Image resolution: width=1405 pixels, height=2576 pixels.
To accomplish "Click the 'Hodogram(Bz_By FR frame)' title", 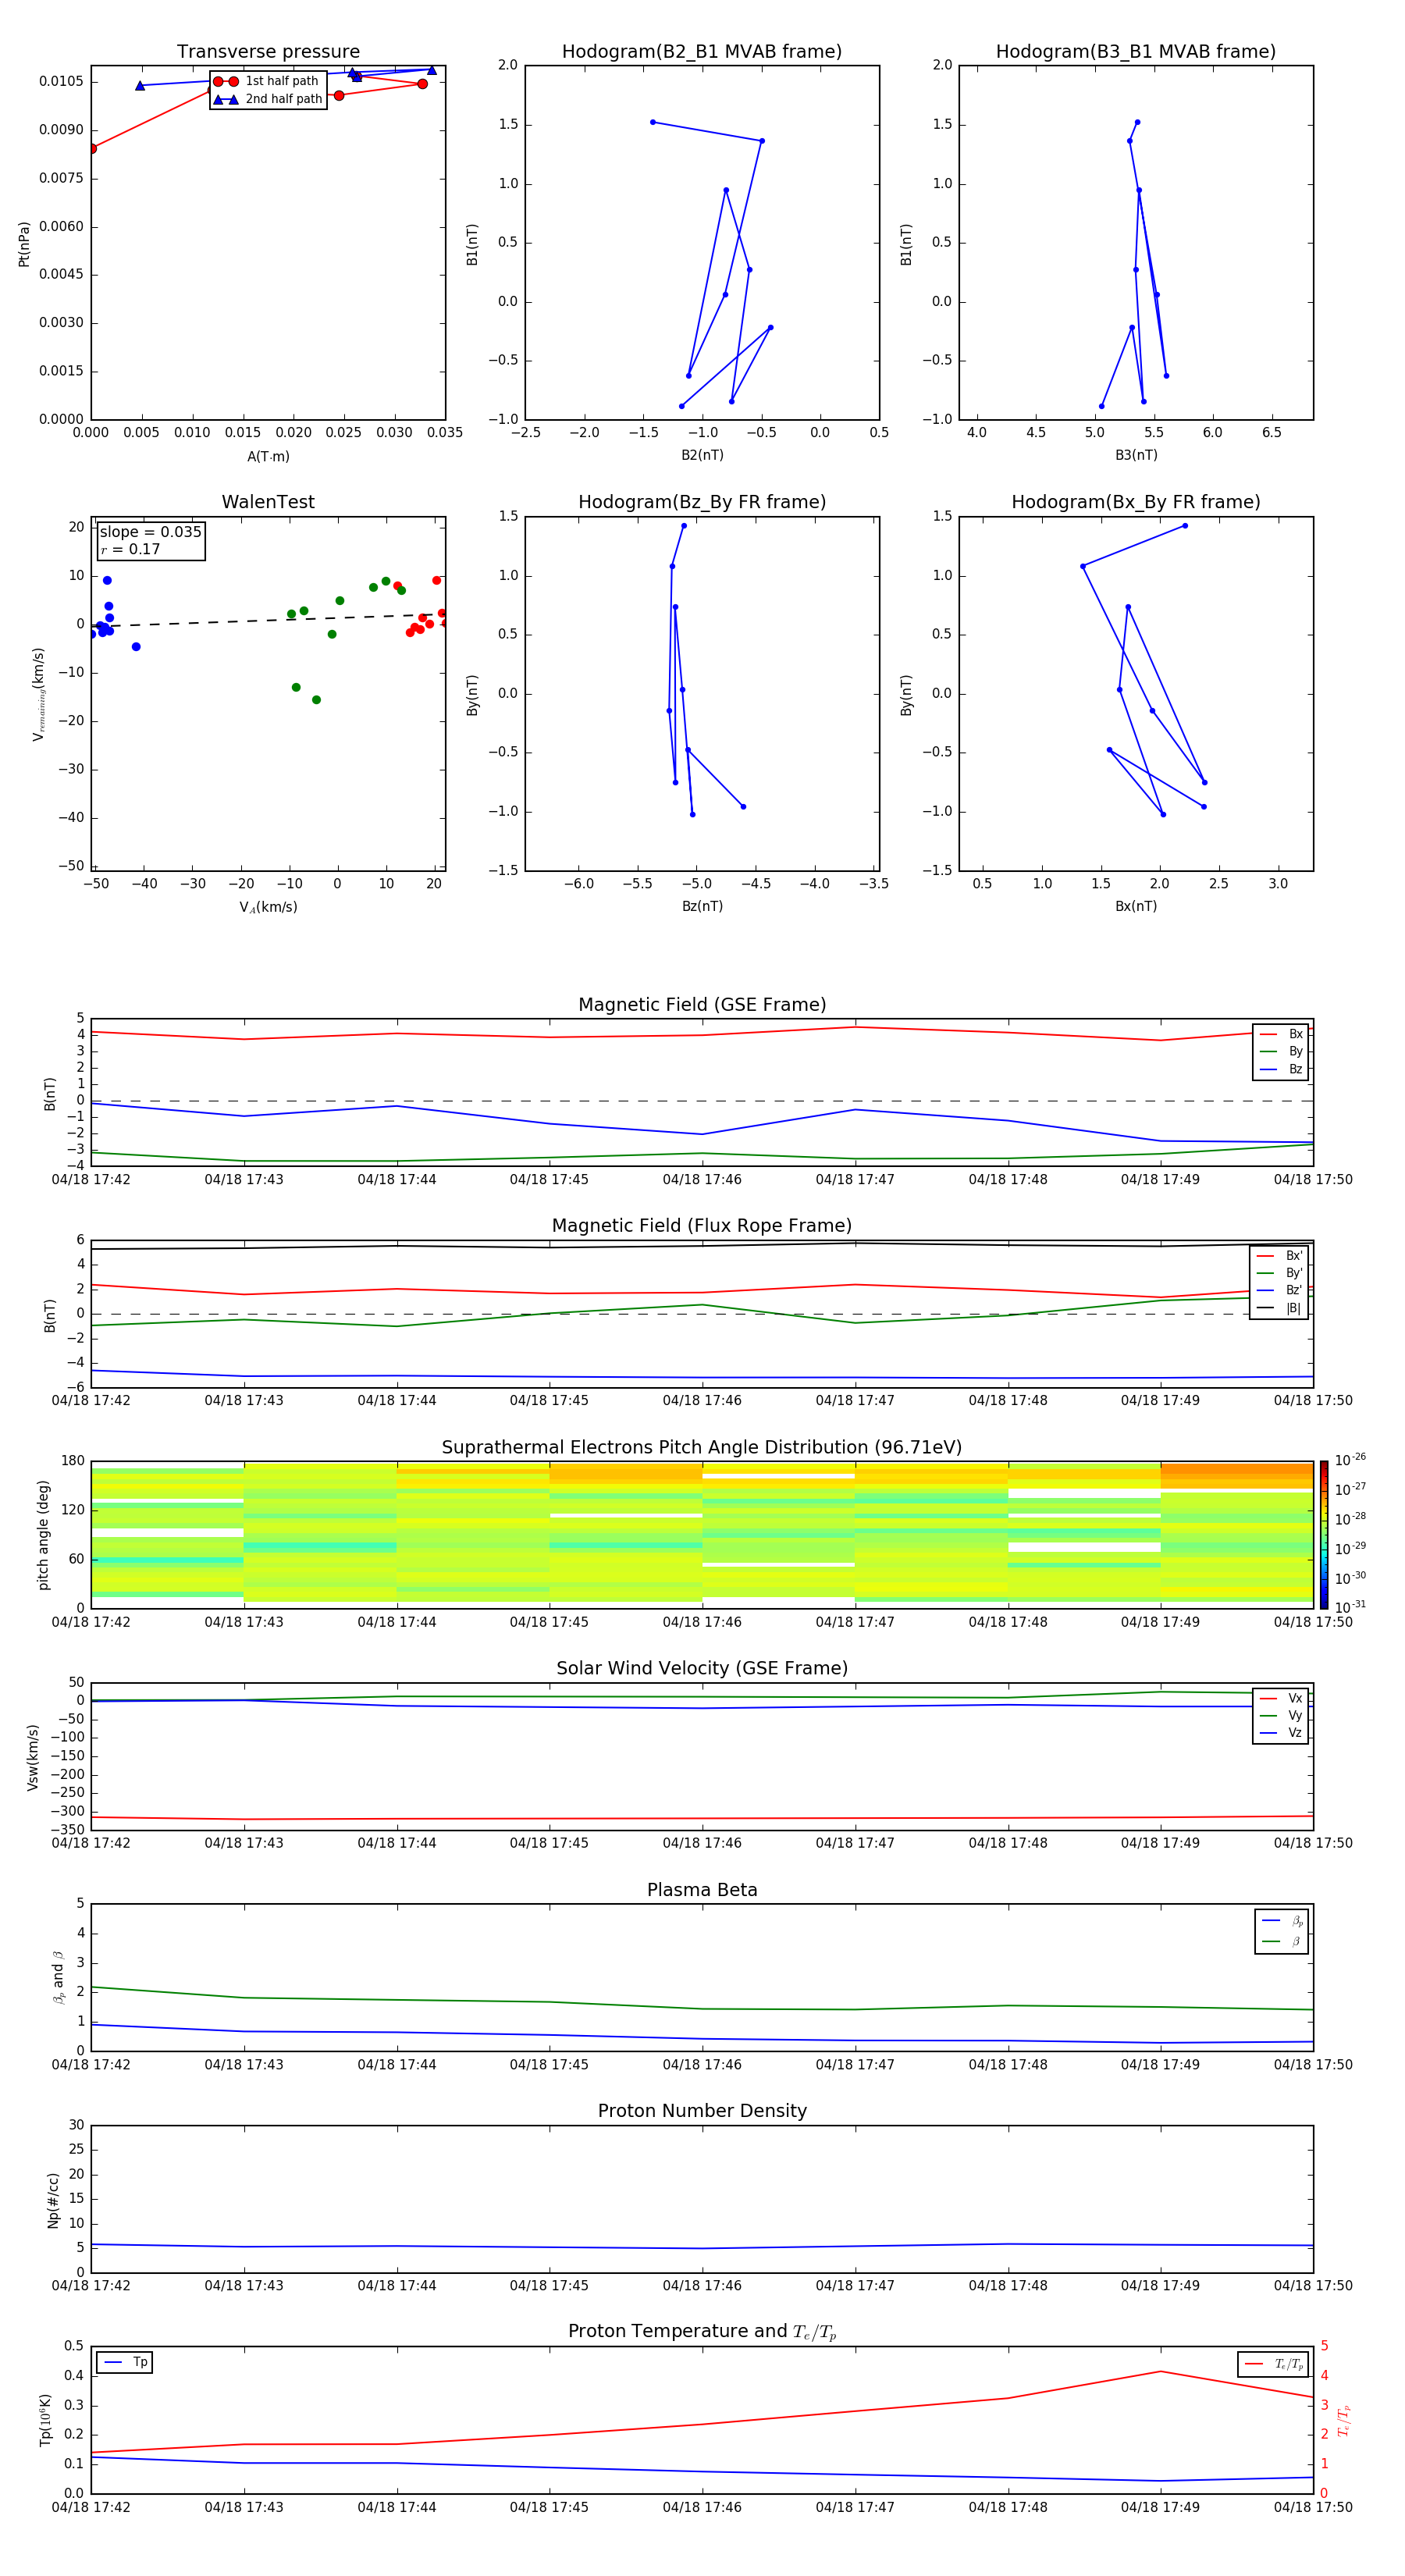I will (702, 502).
